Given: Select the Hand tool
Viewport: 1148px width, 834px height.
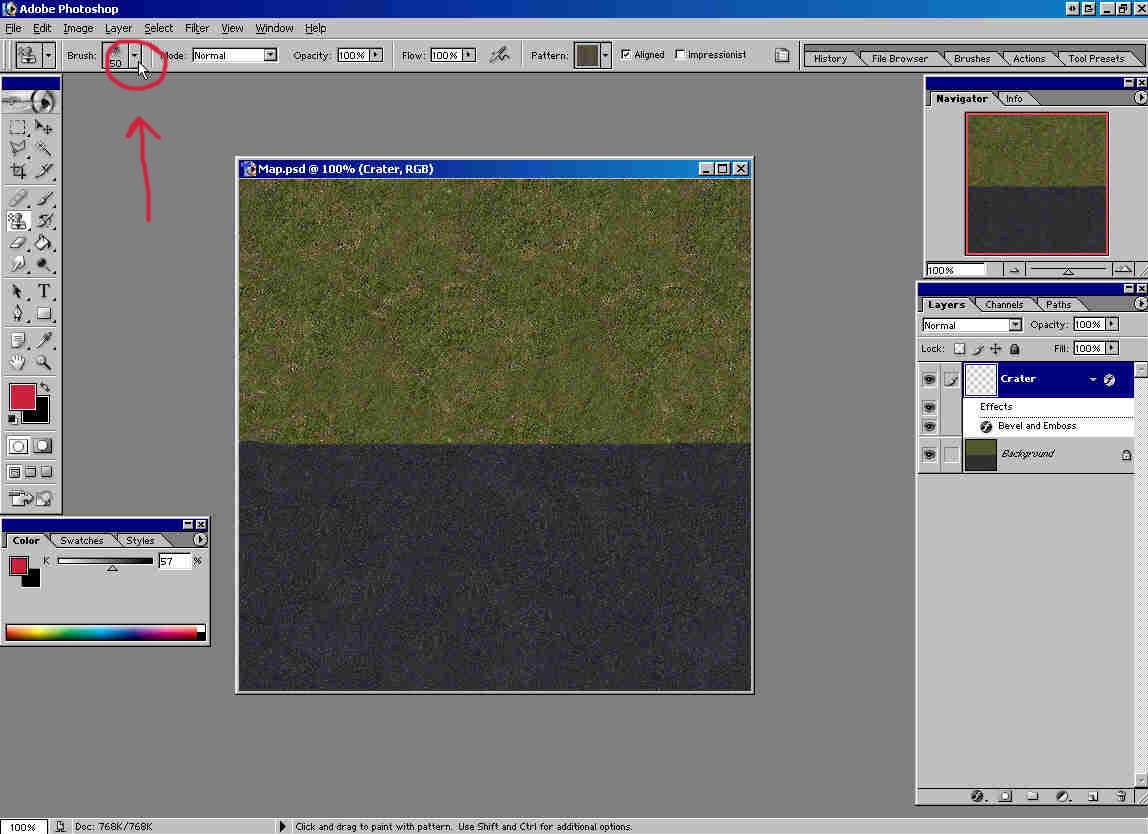Looking at the screenshot, I should tap(18, 363).
